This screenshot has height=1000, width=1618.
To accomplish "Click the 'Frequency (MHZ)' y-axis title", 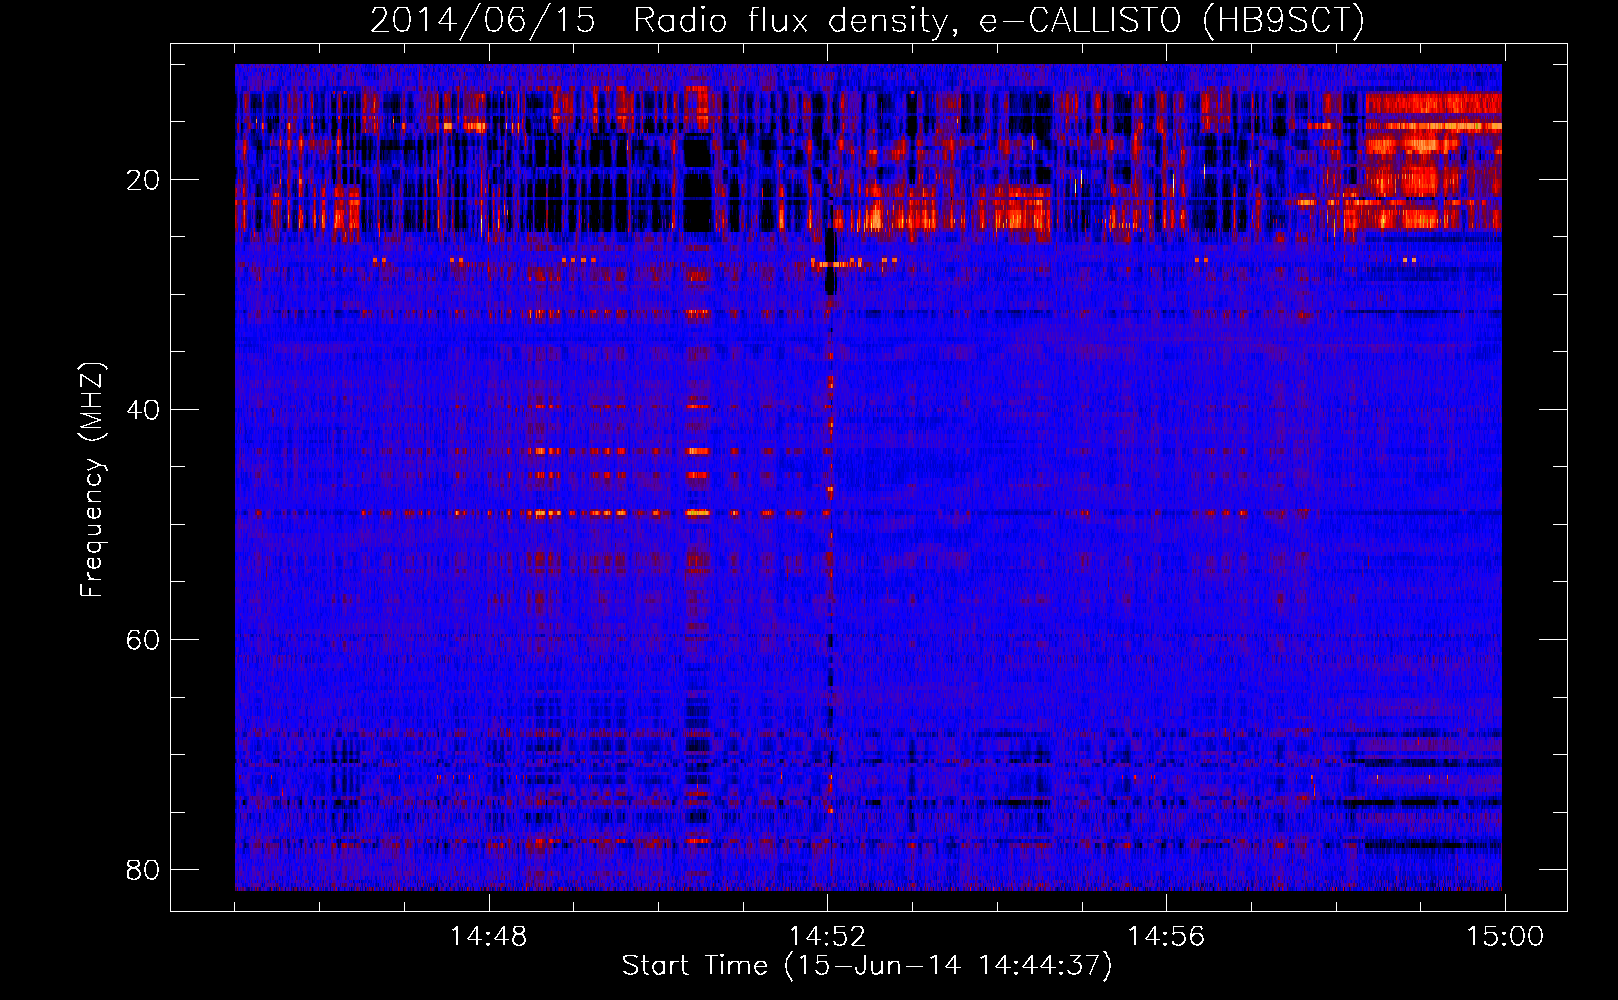I will (92, 479).
